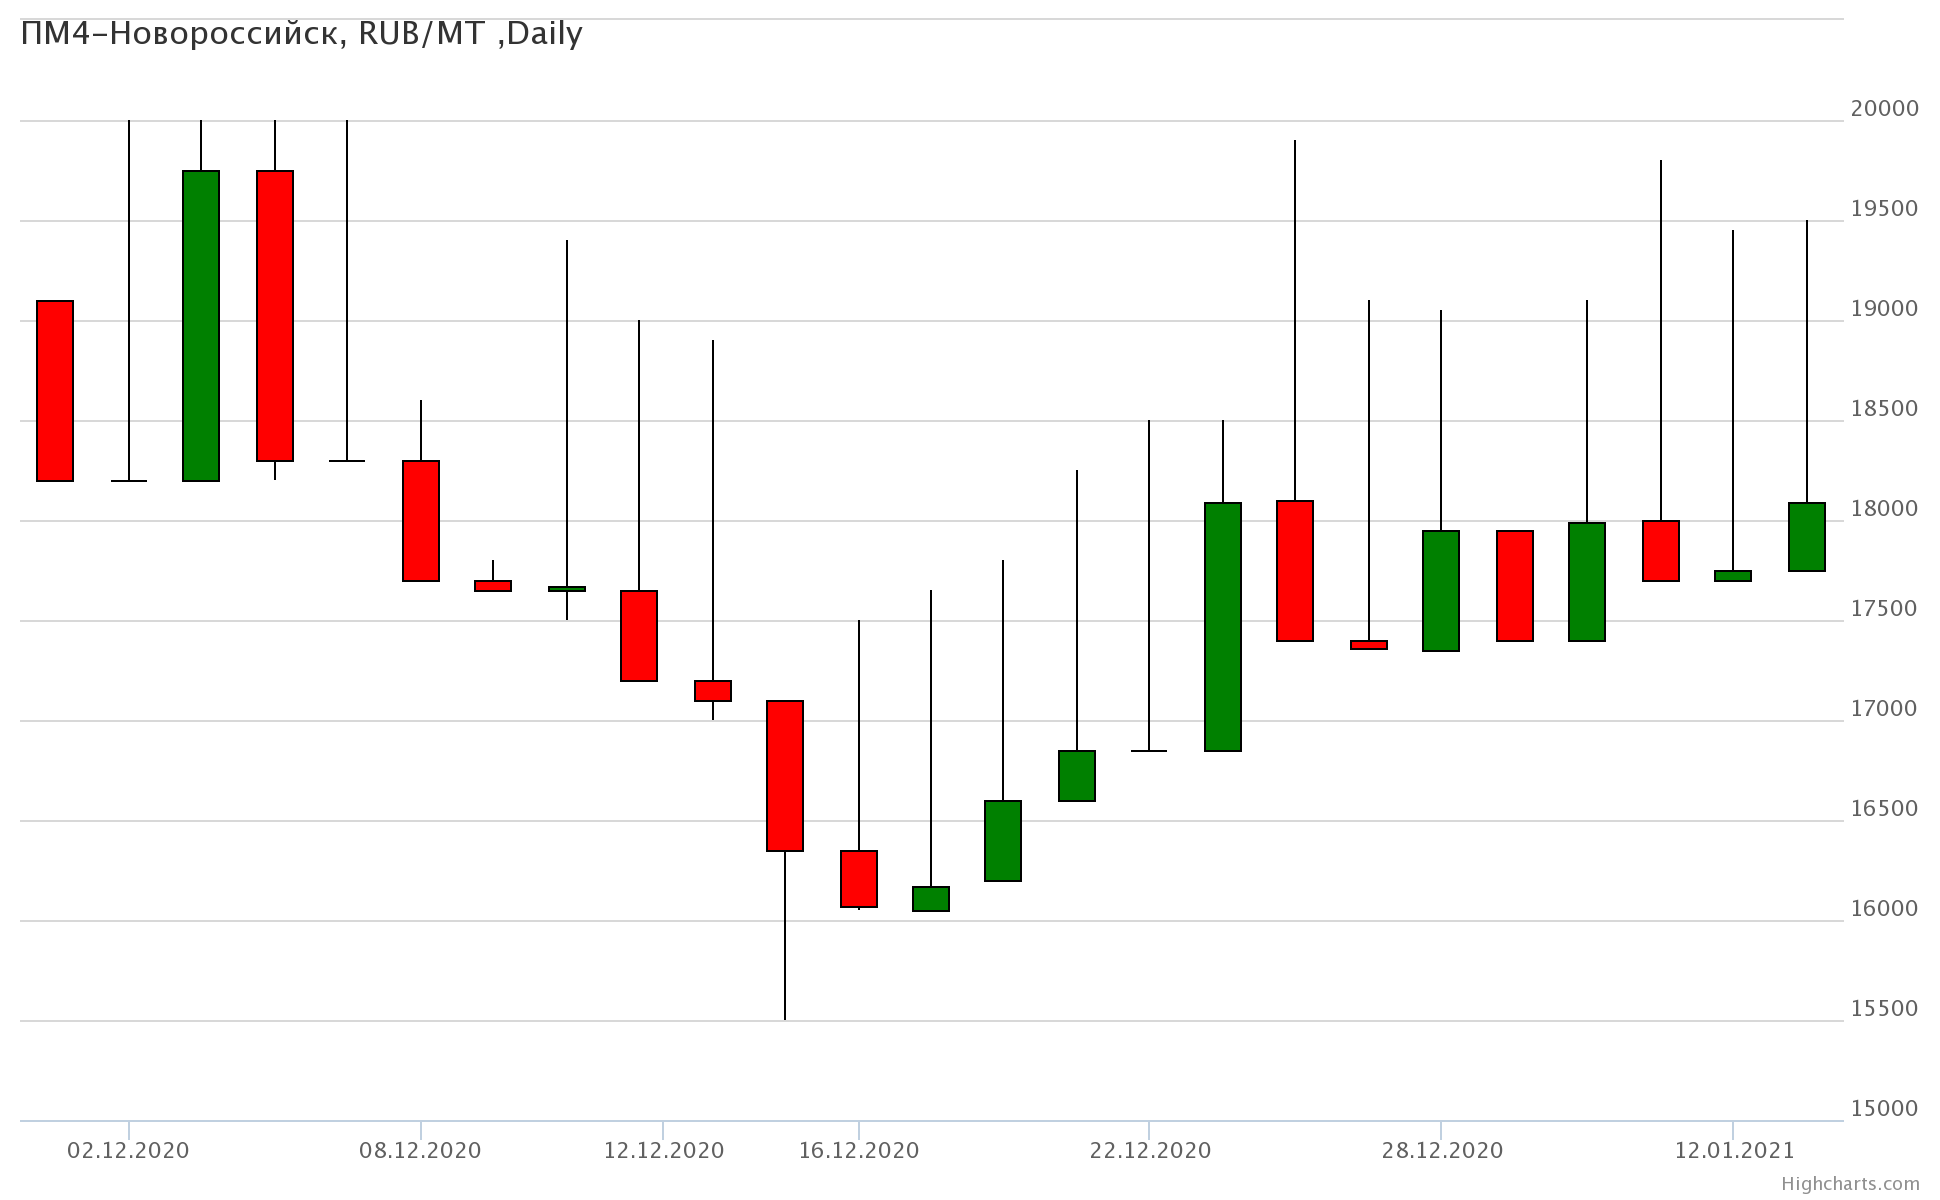Image resolution: width=1940 pixels, height=1200 pixels.
Task: Click the small green candle above 12.01.2021
Action: [1733, 575]
